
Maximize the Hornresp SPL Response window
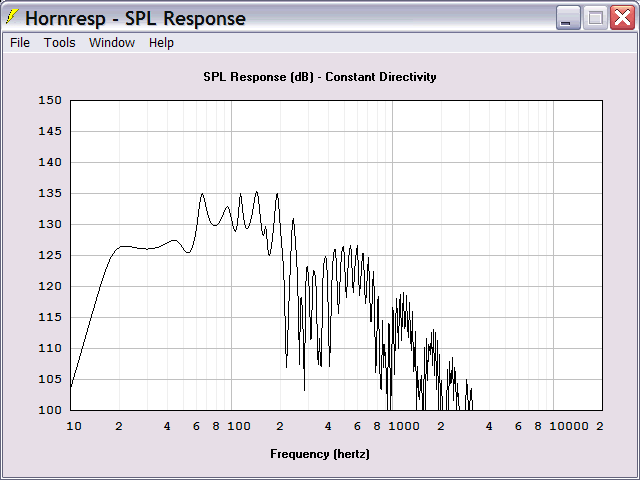595,18
